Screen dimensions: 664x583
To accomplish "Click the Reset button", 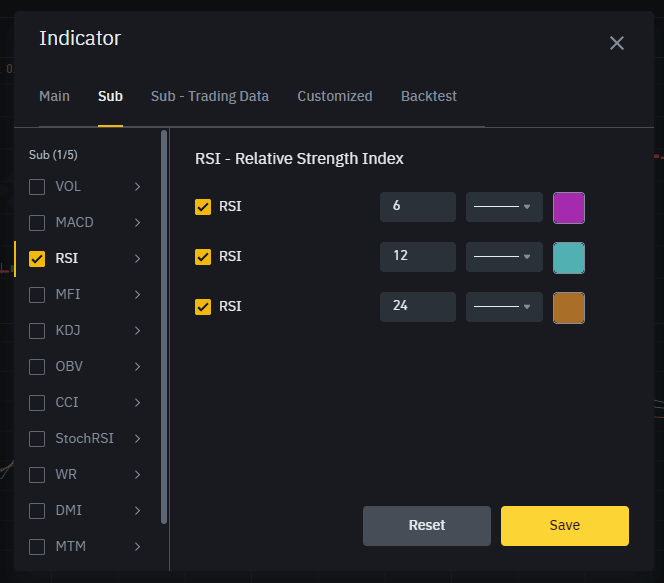I will (x=427, y=526).
